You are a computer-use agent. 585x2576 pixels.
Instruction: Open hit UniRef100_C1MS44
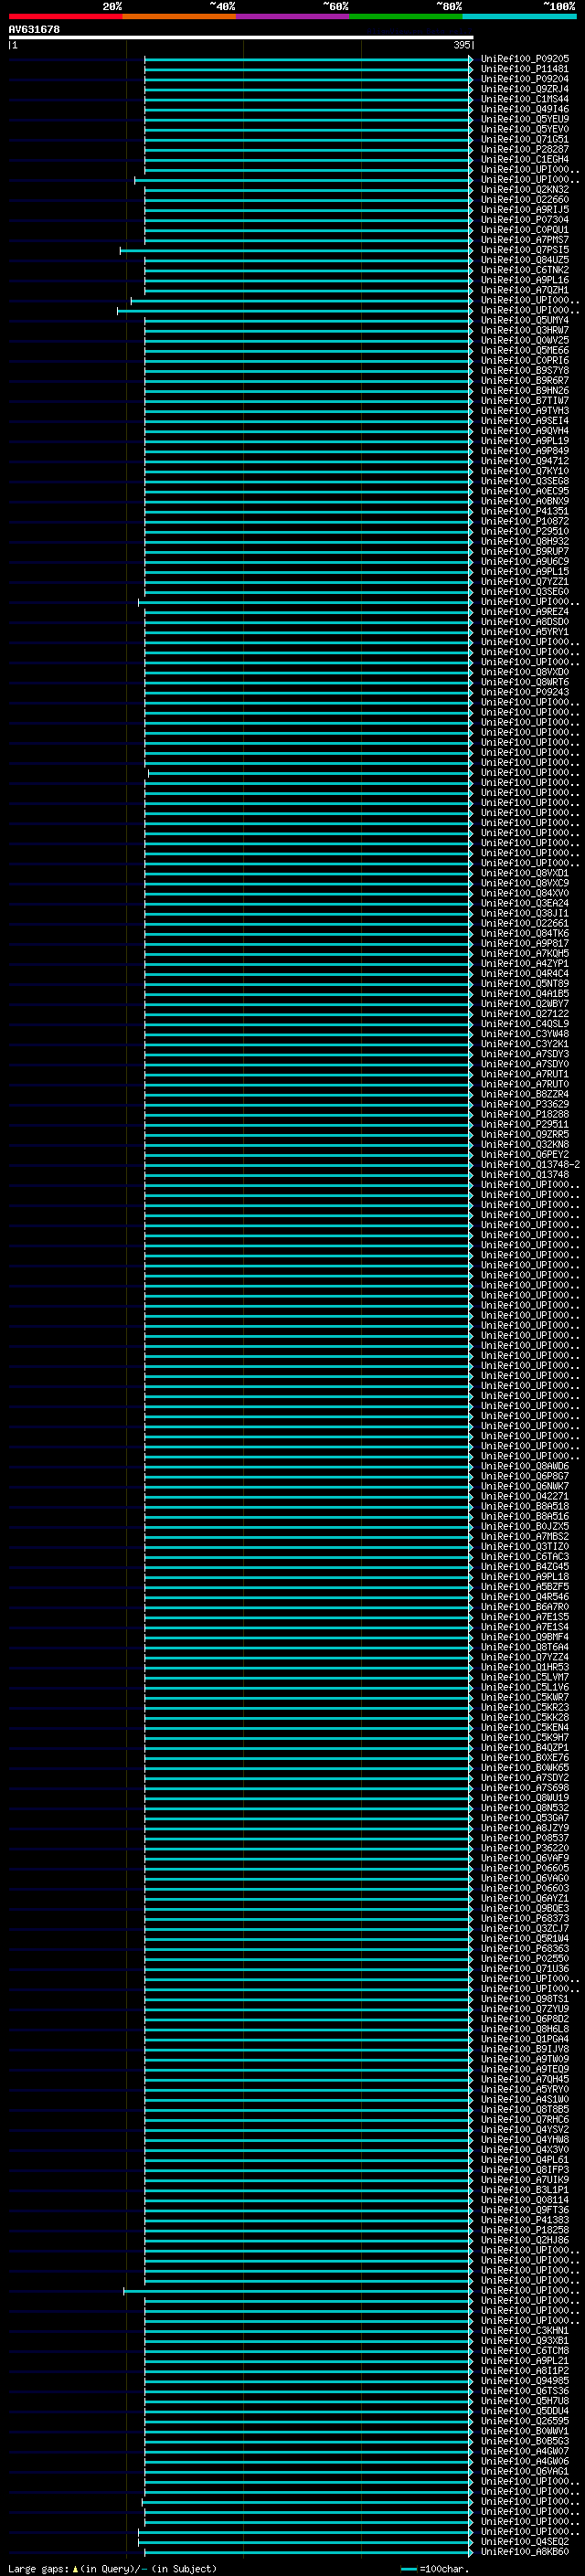coord(524,99)
